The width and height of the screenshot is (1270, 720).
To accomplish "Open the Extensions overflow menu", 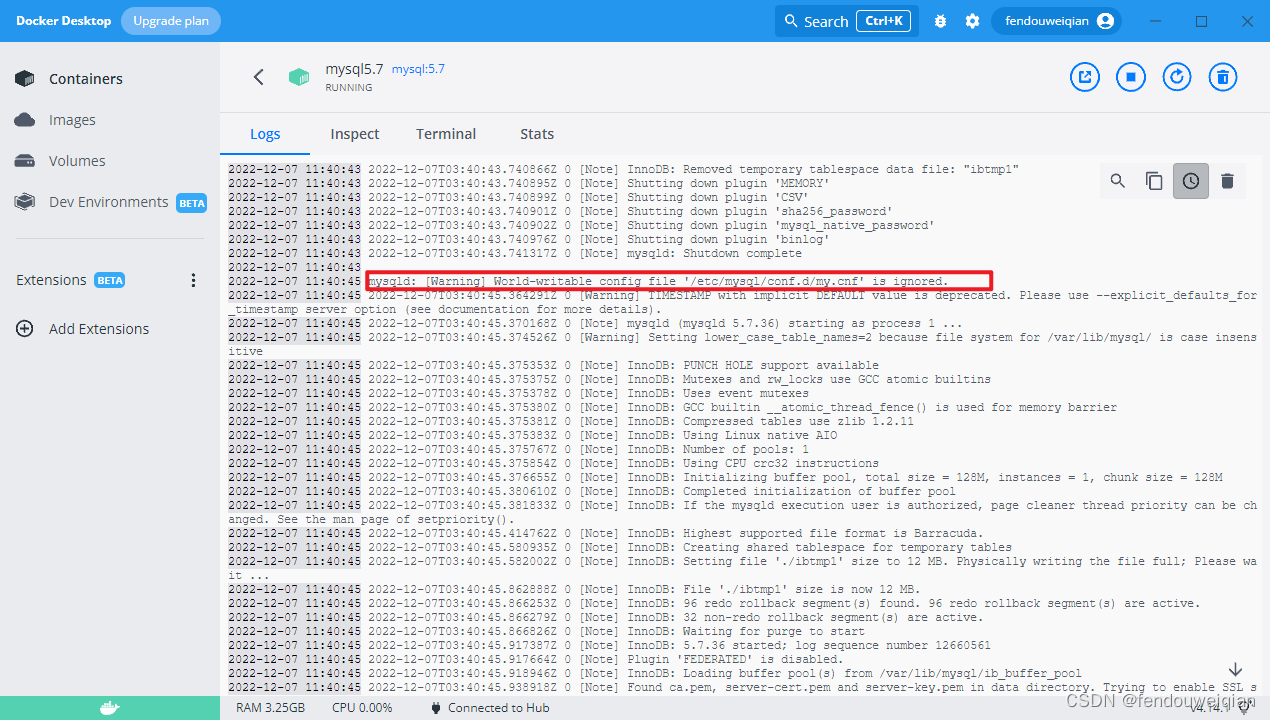I will click(193, 280).
